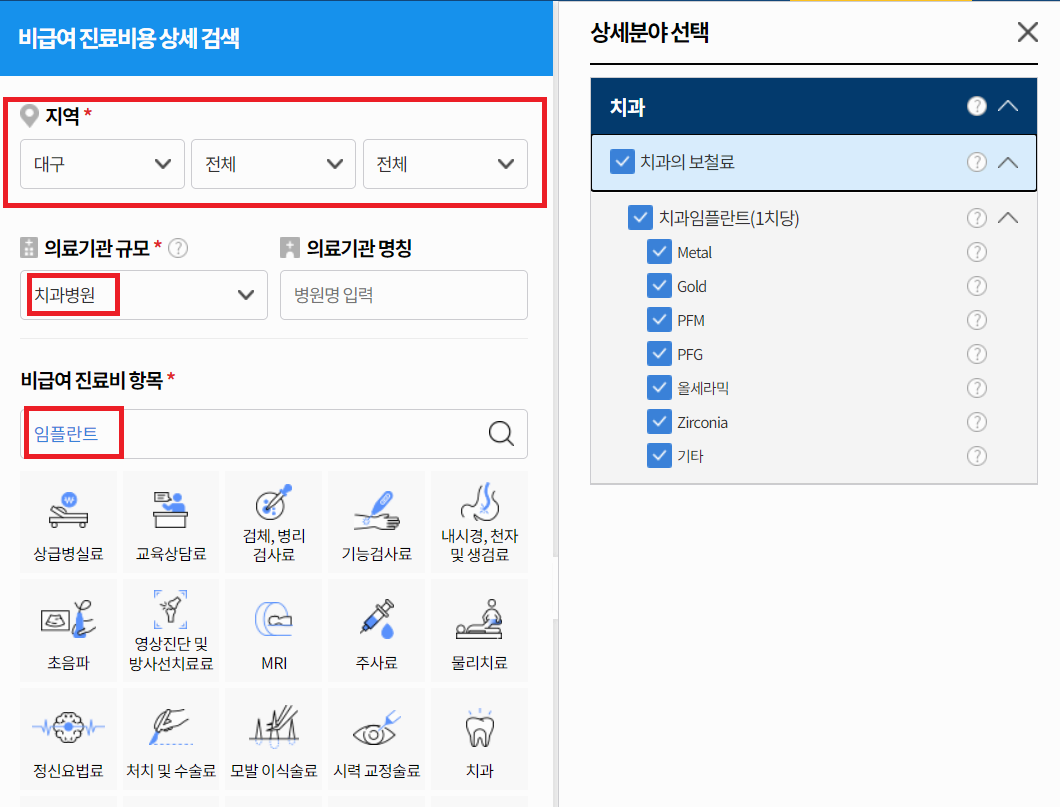The image size is (1060, 807).
Task: Uncheck the PFG checkbox
Action: coord(659,354)
